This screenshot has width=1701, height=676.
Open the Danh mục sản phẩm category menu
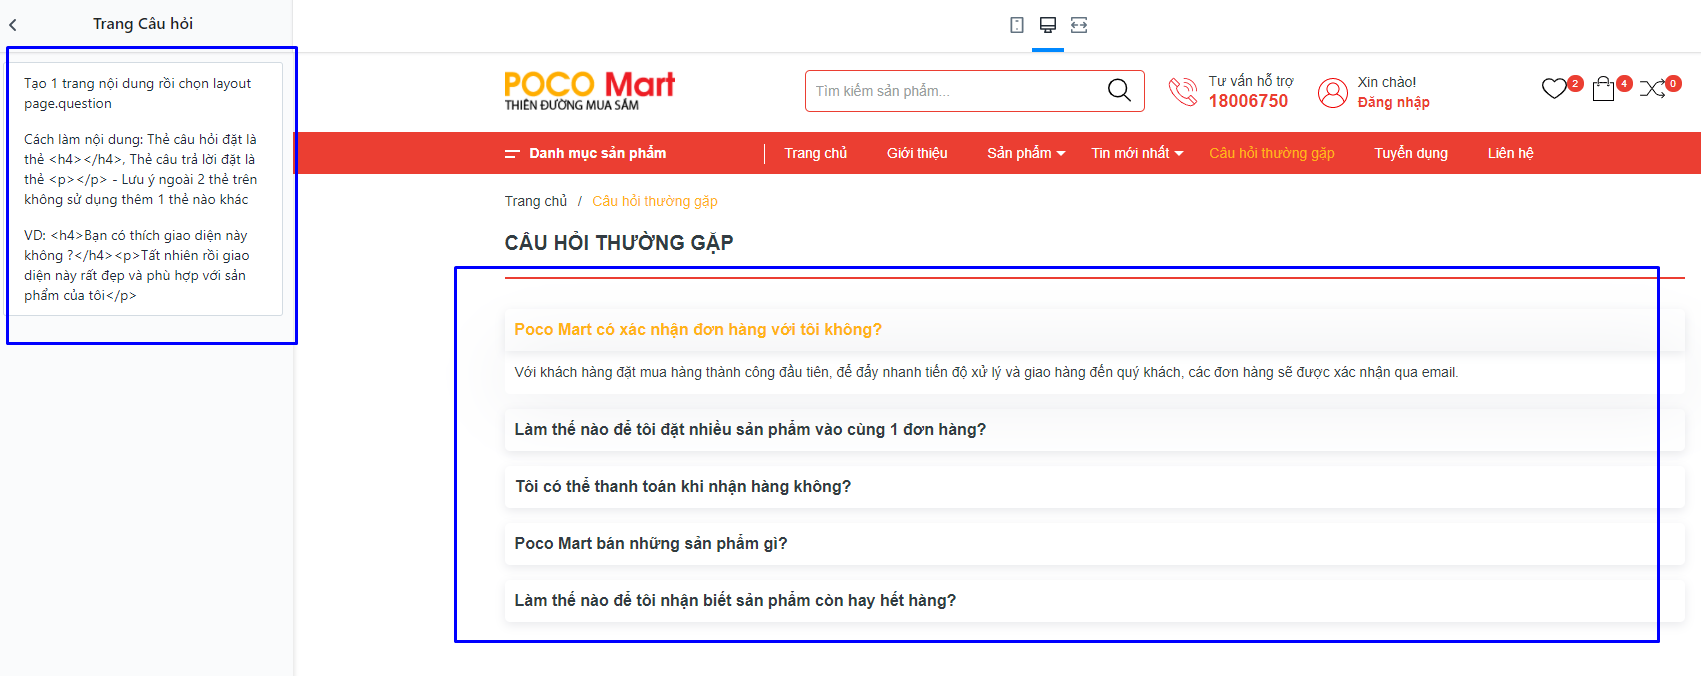coord(597,153)
